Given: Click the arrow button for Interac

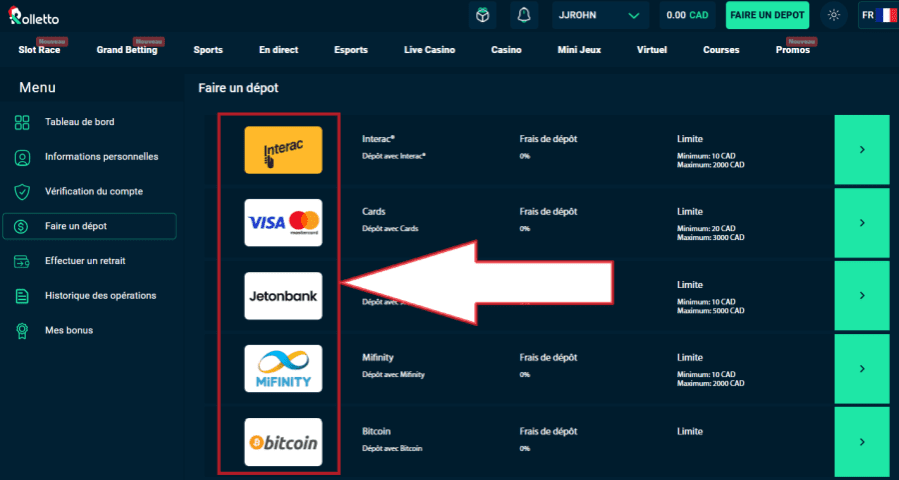Looking at the screenshot, I should (x=862, y=150).
